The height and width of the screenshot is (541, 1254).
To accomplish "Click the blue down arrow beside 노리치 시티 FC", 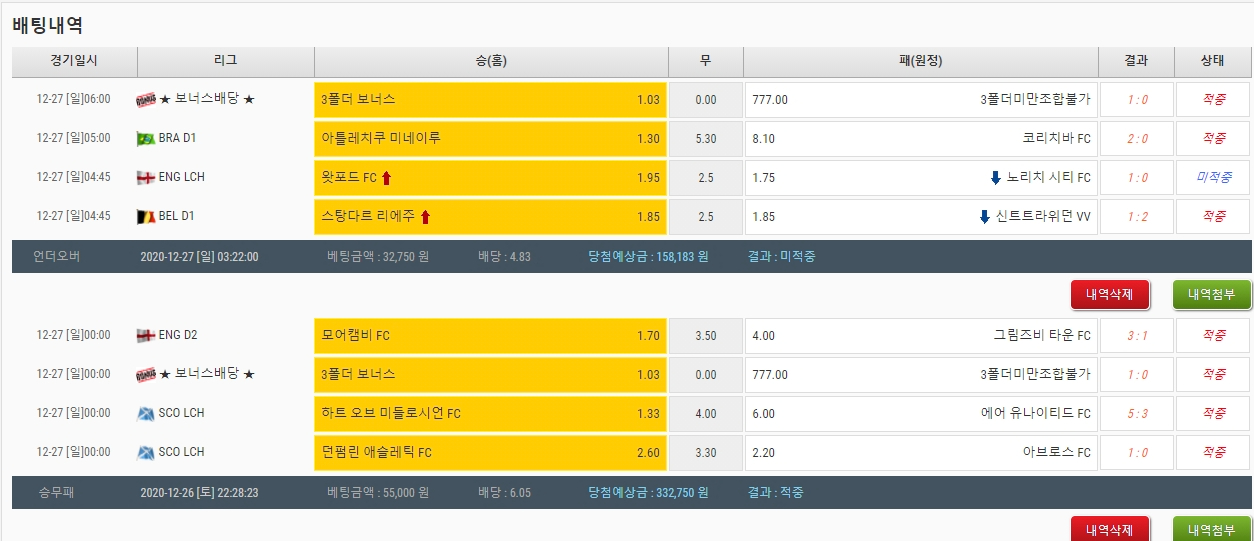I will [995, 178].
